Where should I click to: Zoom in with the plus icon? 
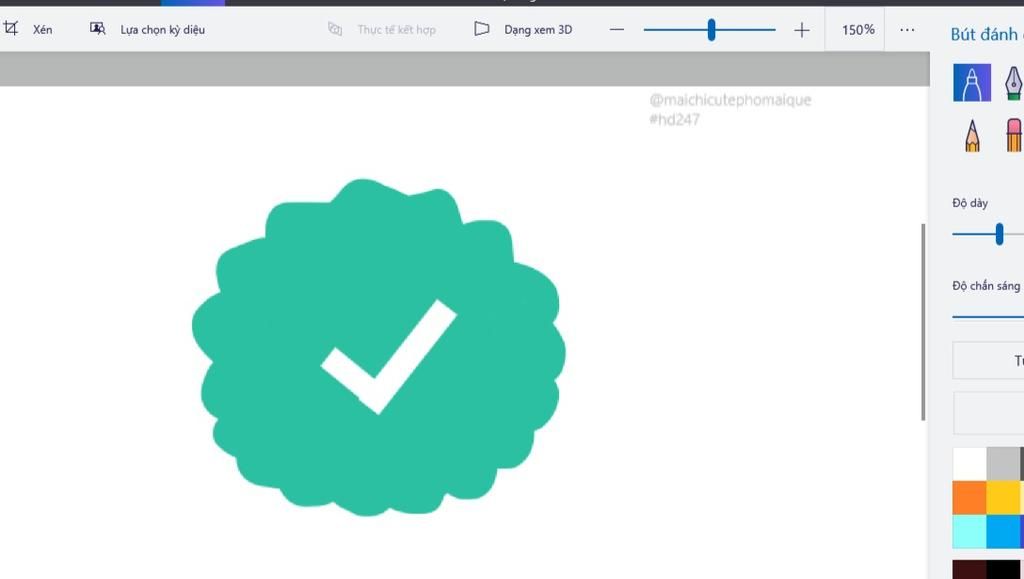point(801,29)
